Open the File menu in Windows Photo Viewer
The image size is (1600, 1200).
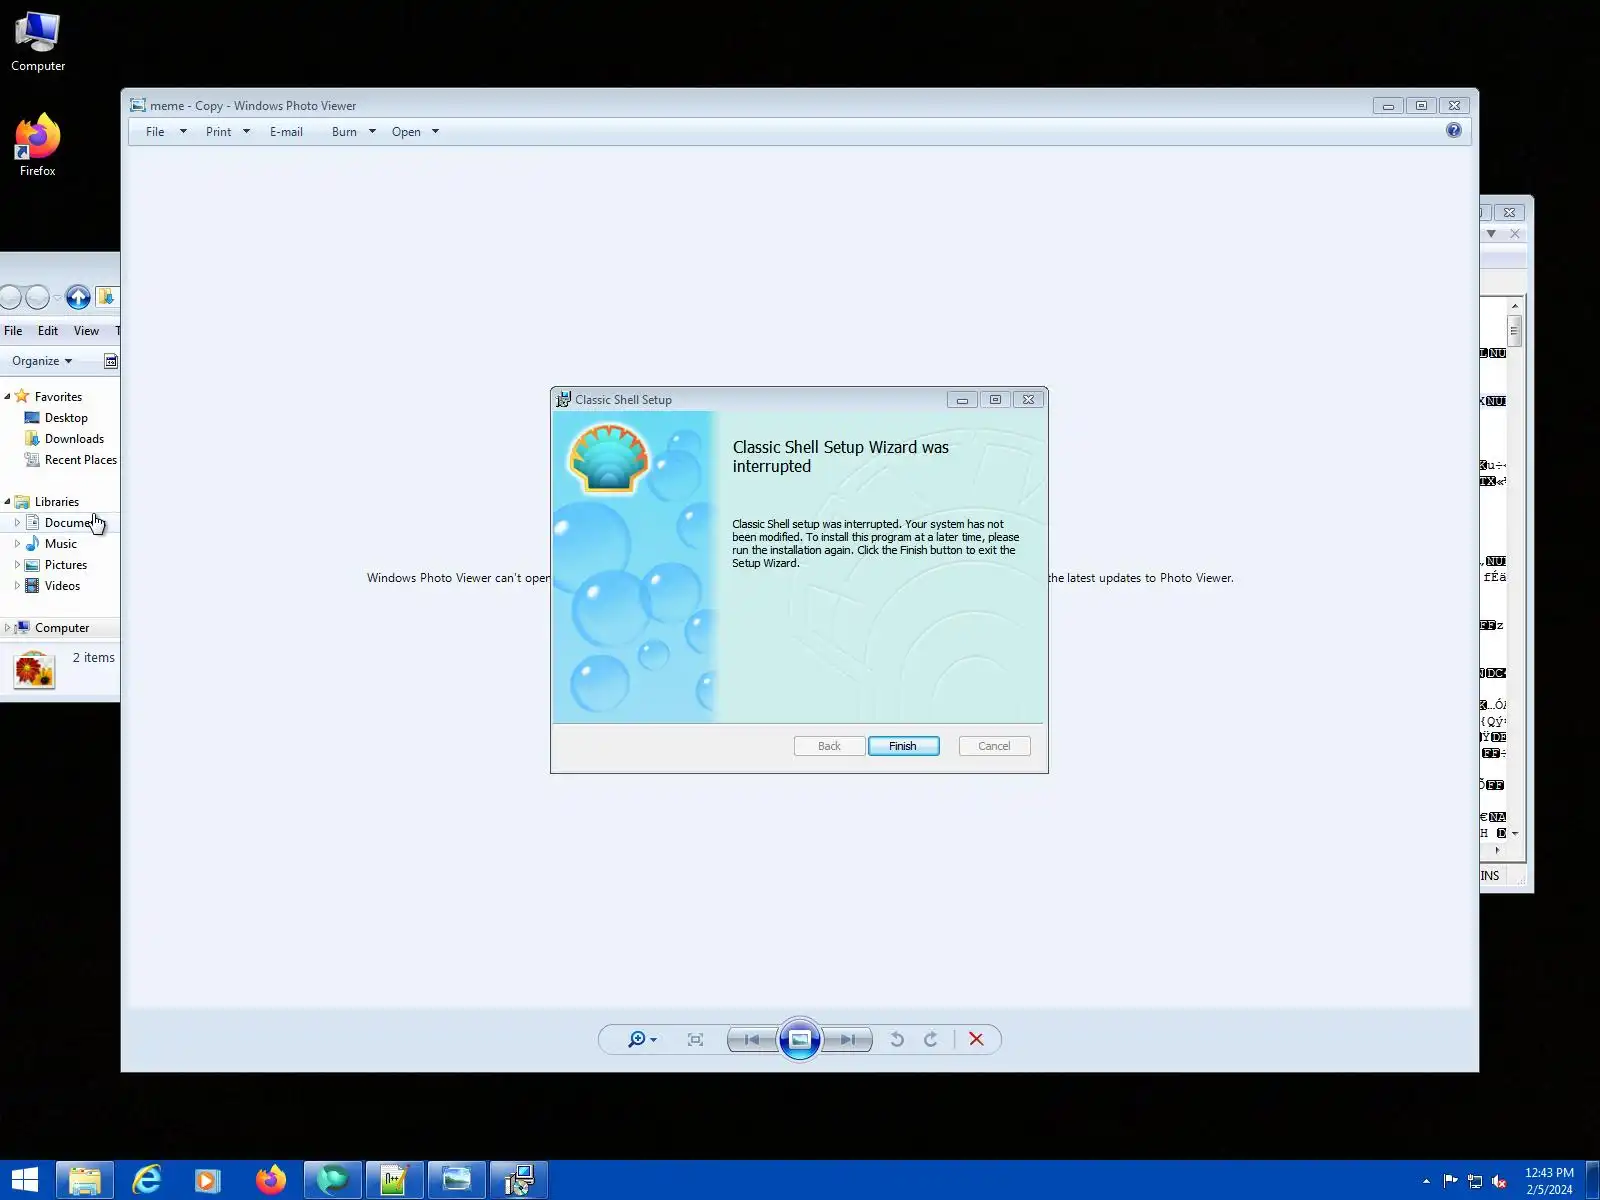tap(166, 132)
